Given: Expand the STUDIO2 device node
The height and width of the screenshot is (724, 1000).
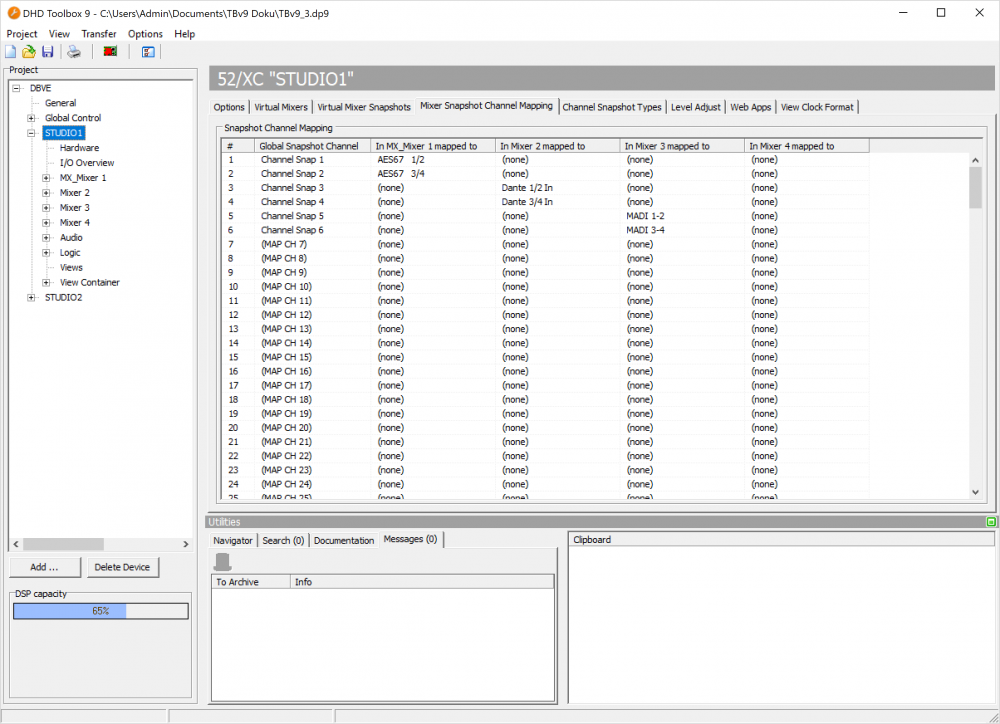Looking at the screenshot, I should pyautogui.click(x=31, y=298).
